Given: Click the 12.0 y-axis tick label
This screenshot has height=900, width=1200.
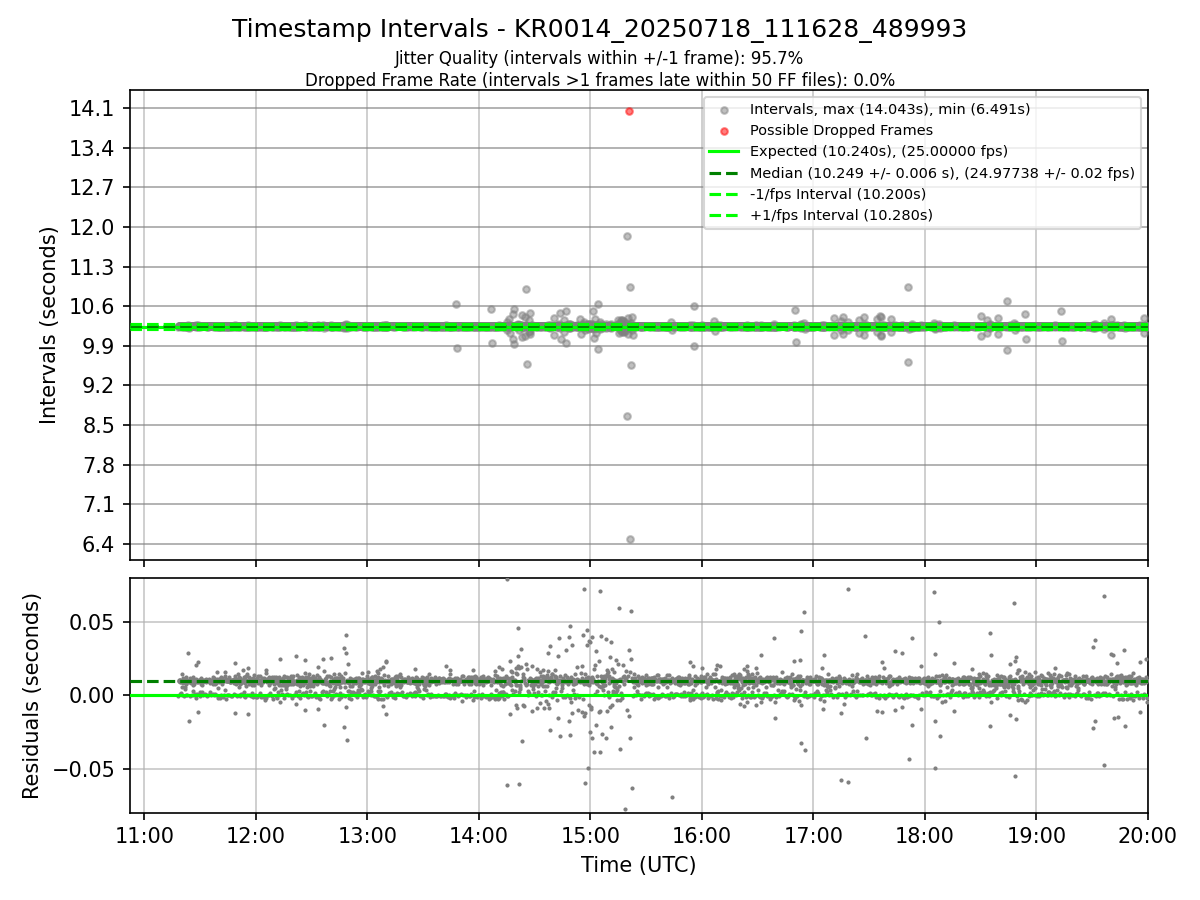Looking at the screenshot, I should (x=92, y=227).
